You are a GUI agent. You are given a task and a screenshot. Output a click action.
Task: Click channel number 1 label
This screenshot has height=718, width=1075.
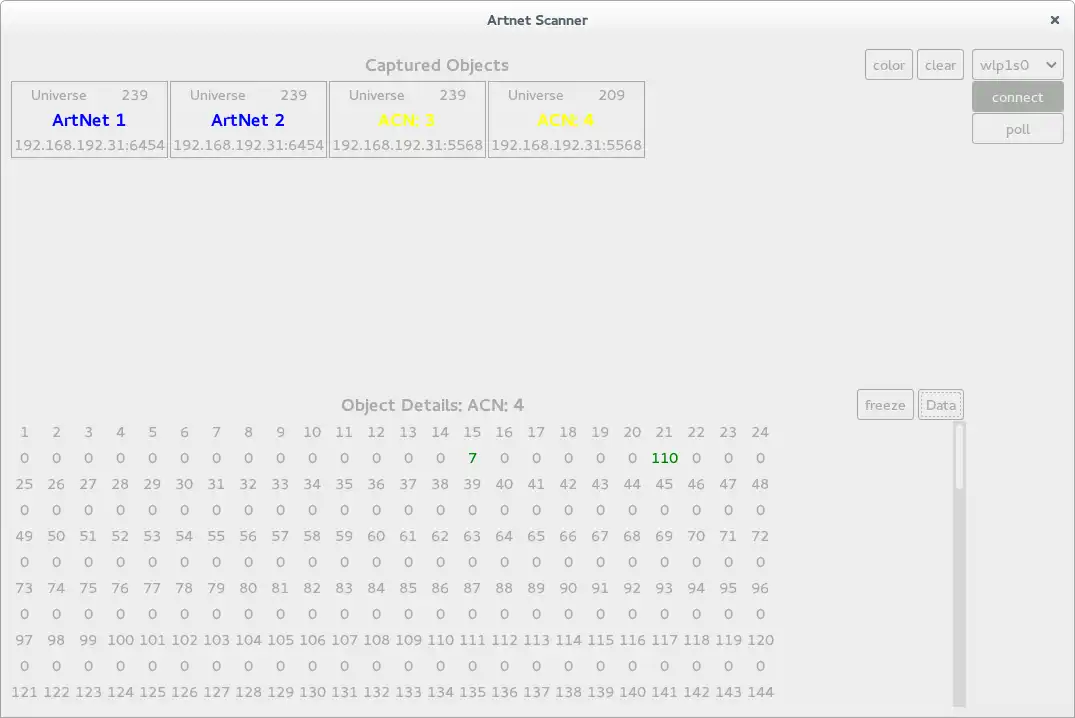pyautogui.click(x=24, y=432)
